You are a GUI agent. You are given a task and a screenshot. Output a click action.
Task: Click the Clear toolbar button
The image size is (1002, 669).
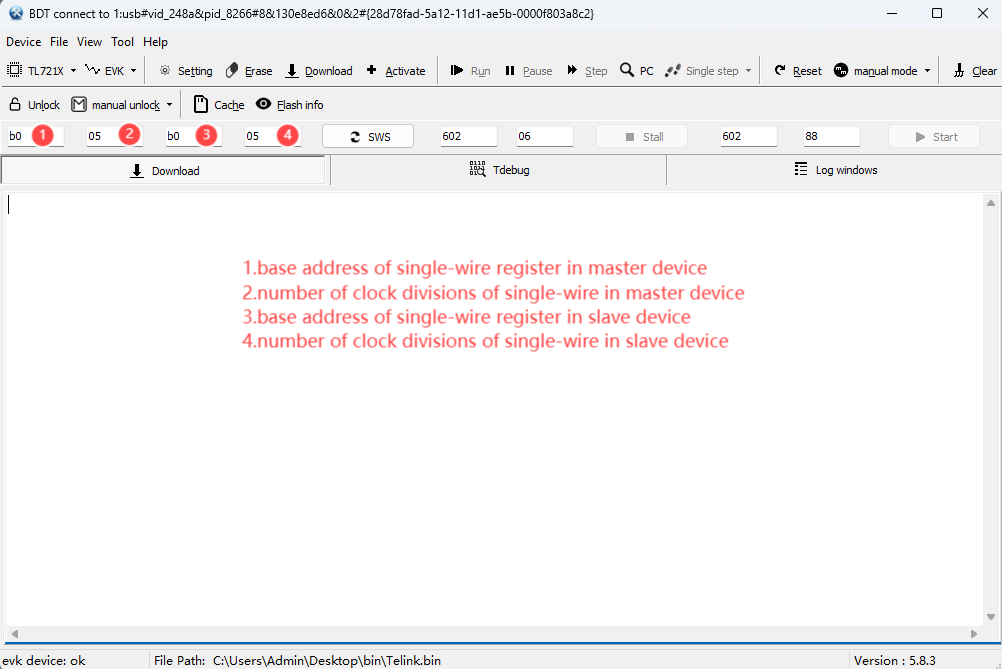[975, 70]
